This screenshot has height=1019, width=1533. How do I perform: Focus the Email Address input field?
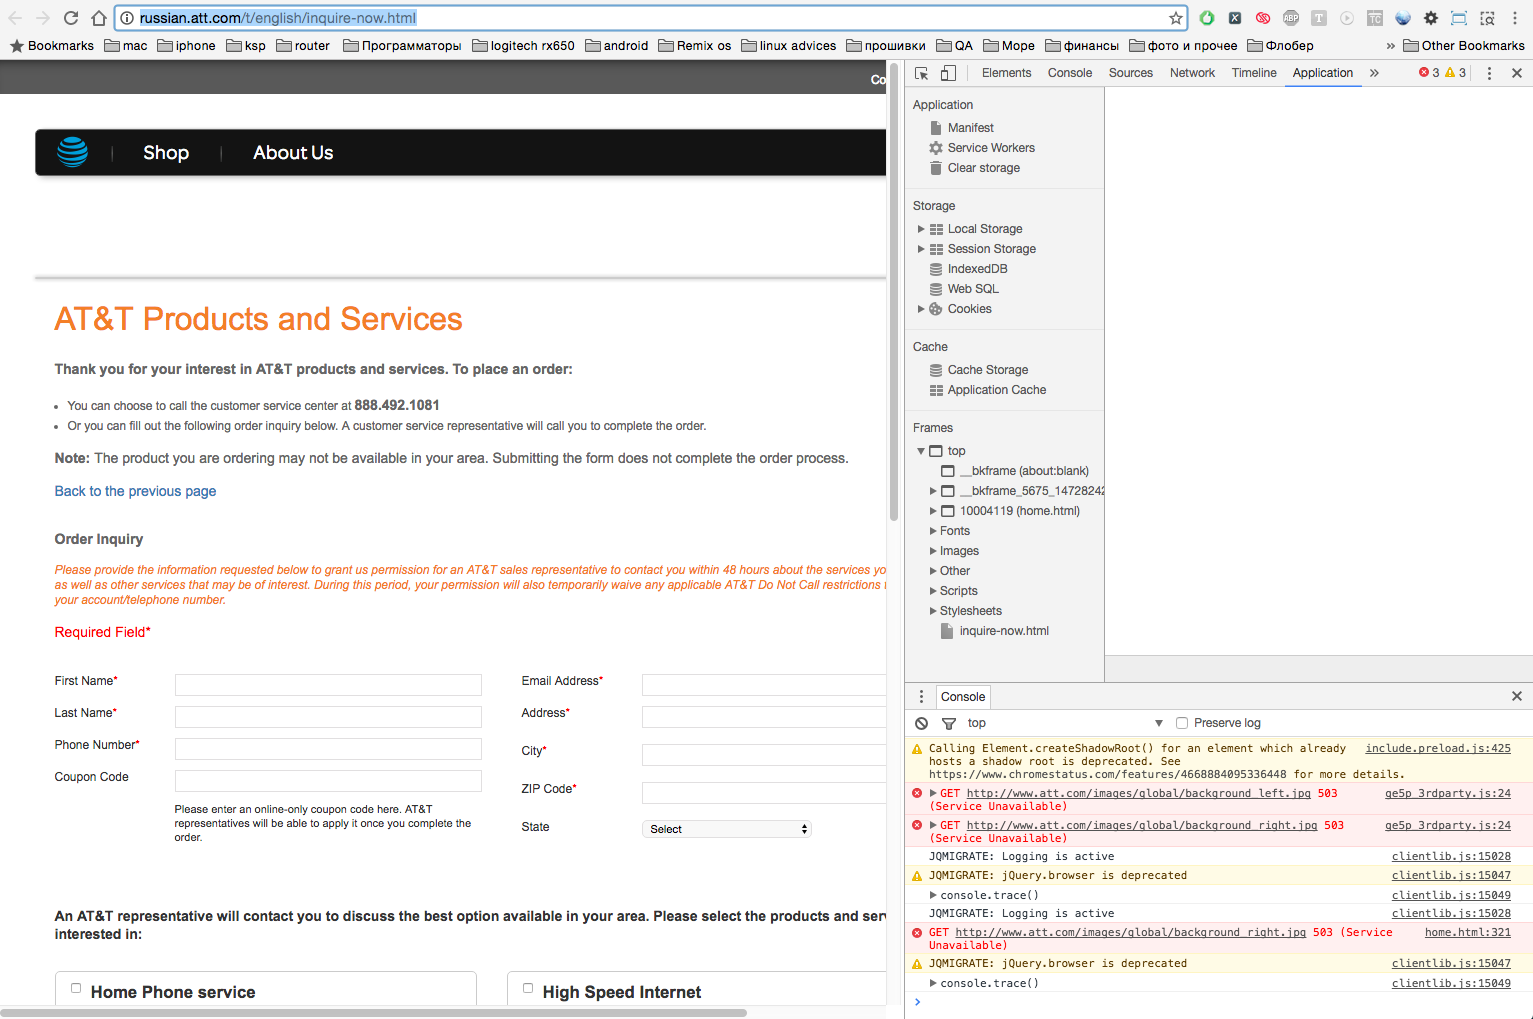764,685
